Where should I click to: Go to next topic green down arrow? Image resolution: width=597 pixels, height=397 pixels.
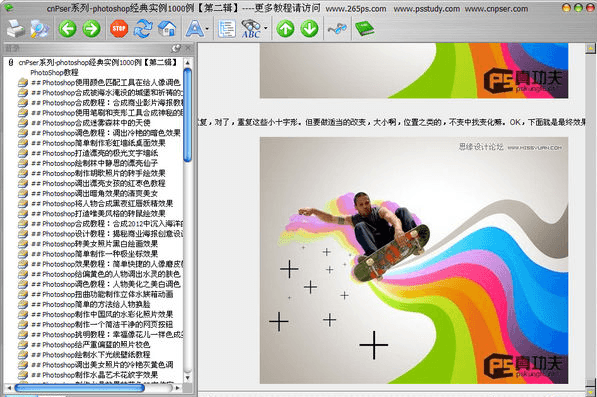pyautogui.click(x=310, y=29)
